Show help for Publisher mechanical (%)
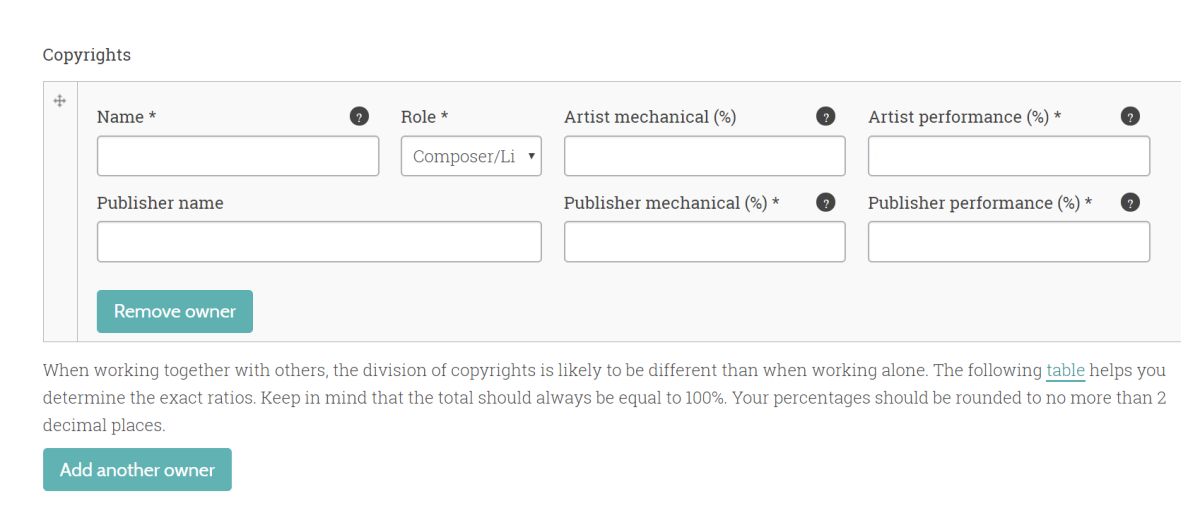This screenshot has width=1200, height=520. click(826, 203)
